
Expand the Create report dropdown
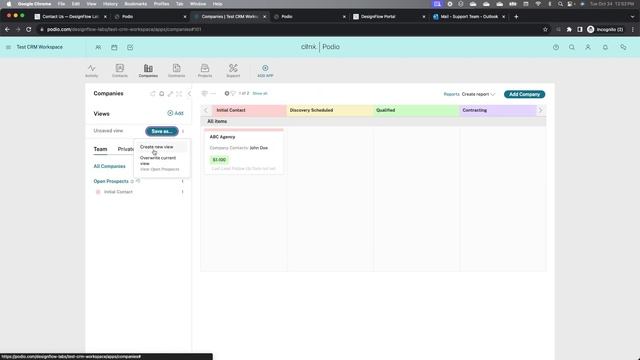coord(478,94)
